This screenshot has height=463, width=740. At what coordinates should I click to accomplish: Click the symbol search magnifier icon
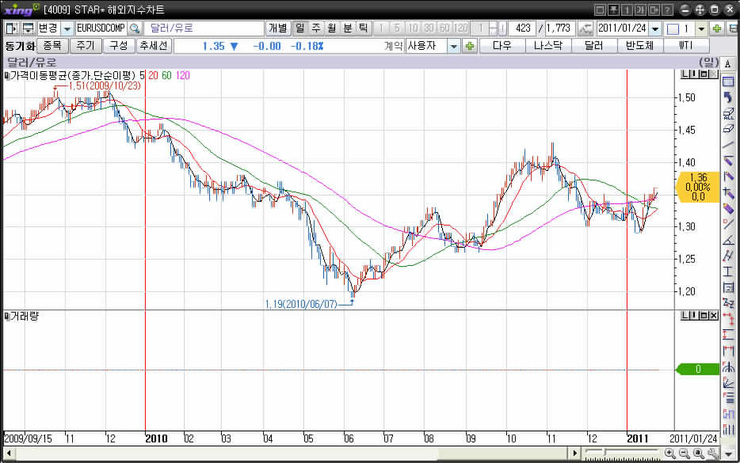pos(135,28)
